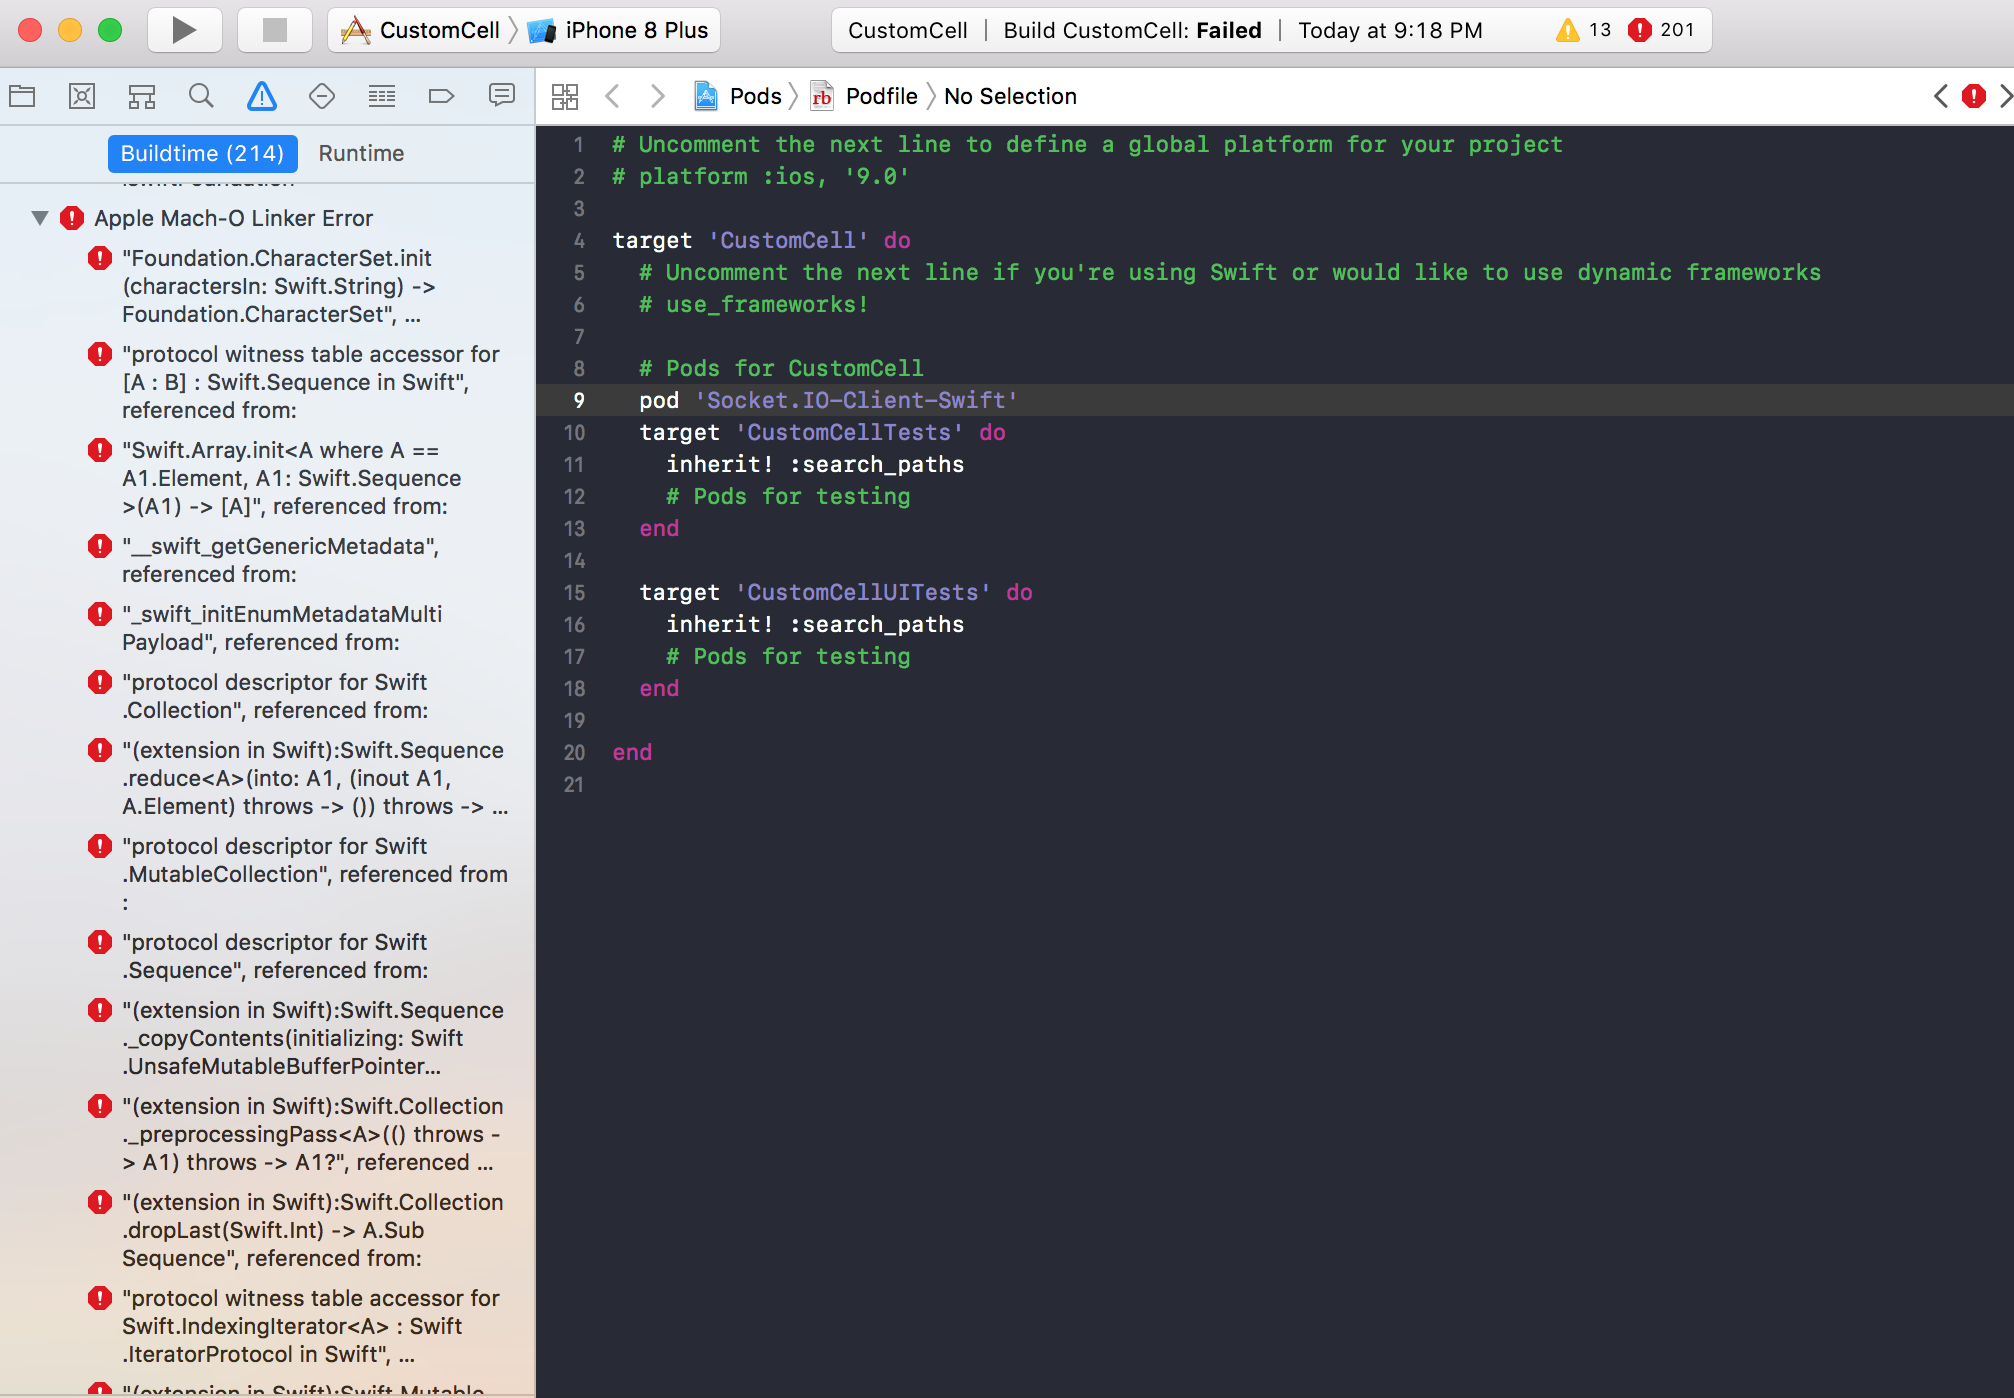
Task: Open the Test navigator
Action: [322, 96]
